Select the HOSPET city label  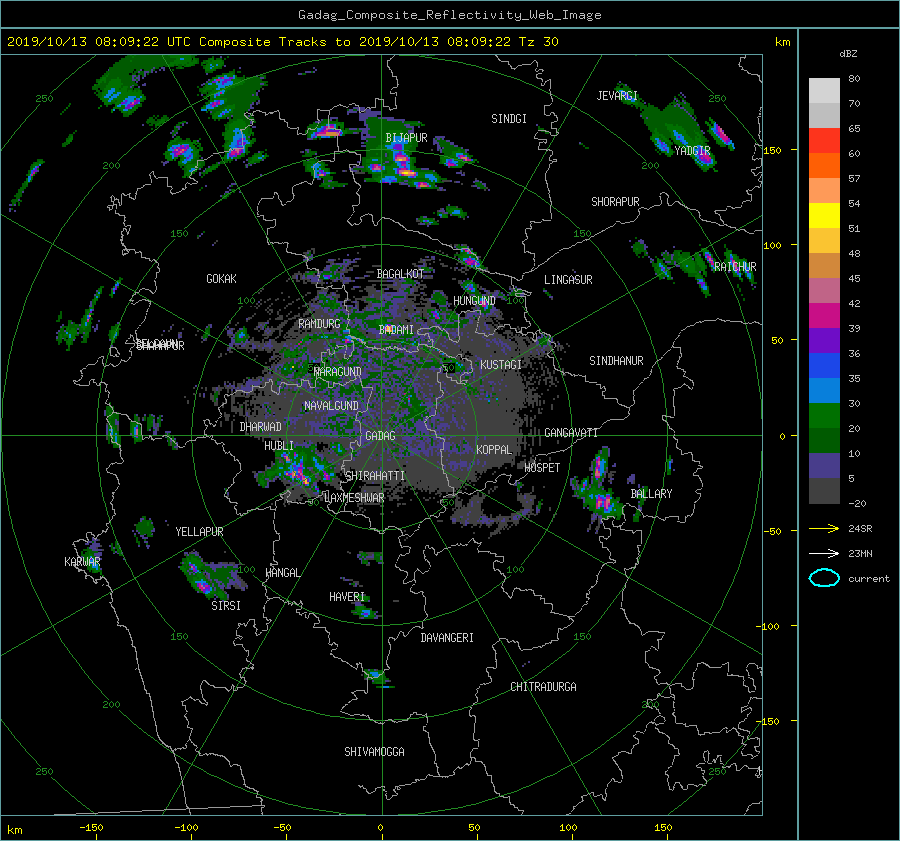click(542, 468)
